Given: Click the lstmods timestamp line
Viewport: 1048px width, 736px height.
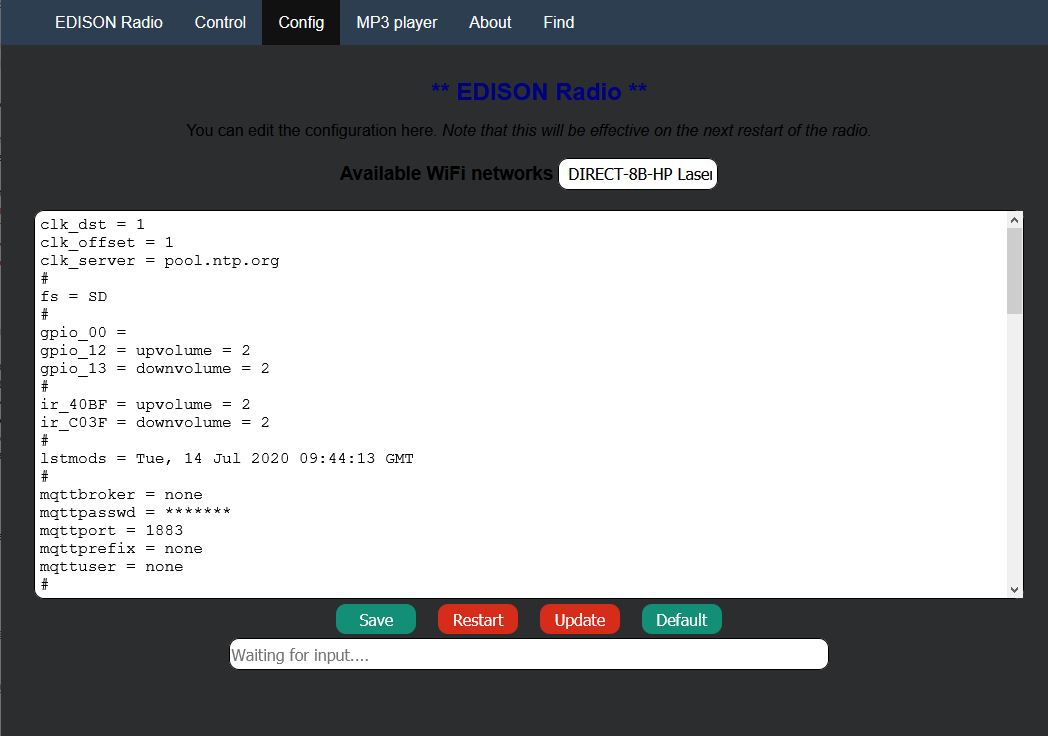Looking at the screenshot, I should point(226,458).
